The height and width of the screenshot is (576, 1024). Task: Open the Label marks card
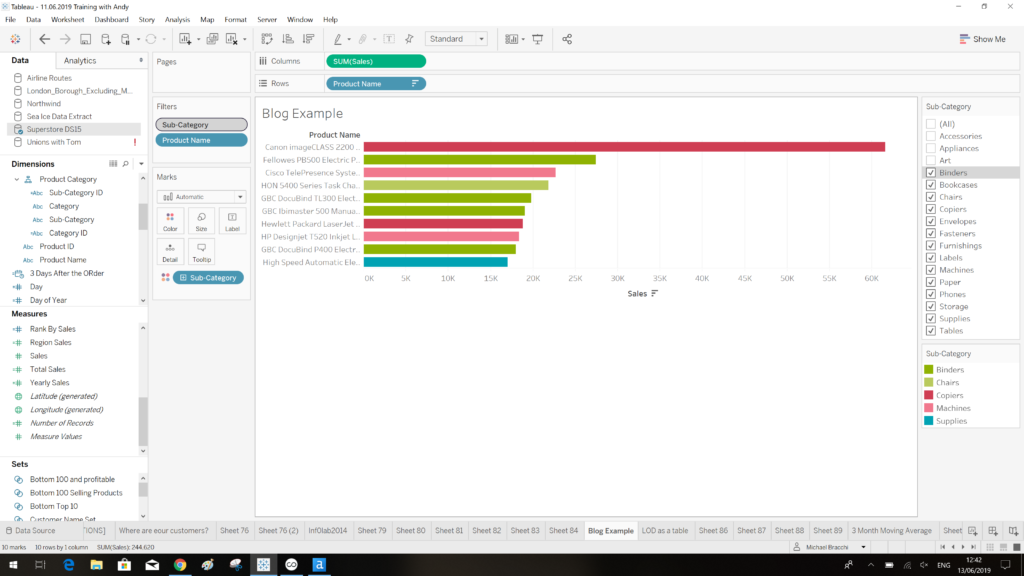pyautogui.click(x=232, y=221)
